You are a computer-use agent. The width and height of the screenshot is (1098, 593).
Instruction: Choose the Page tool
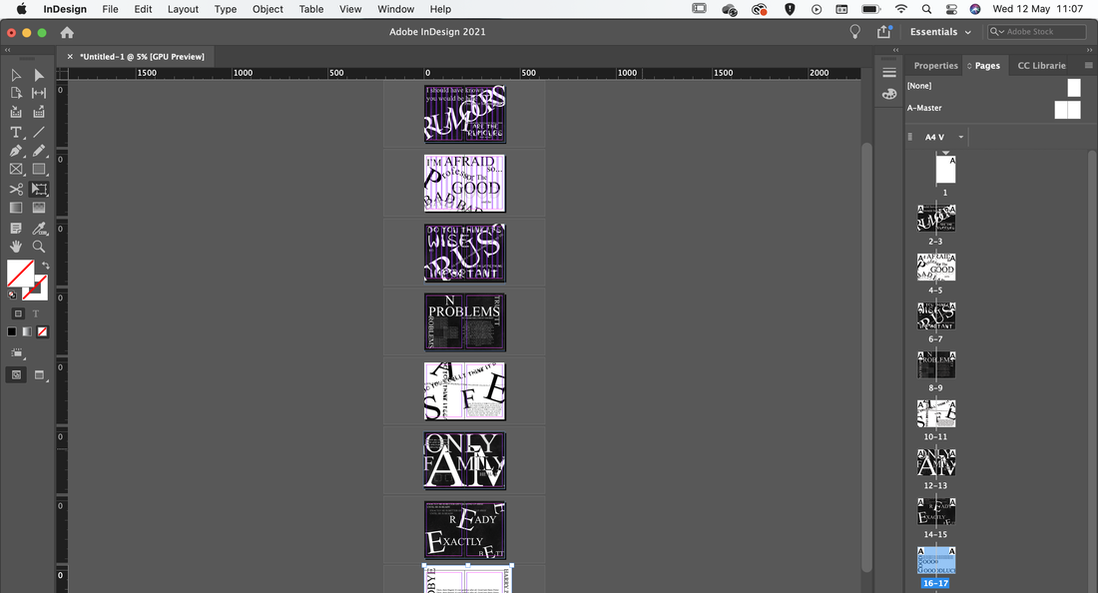[16, 93]
